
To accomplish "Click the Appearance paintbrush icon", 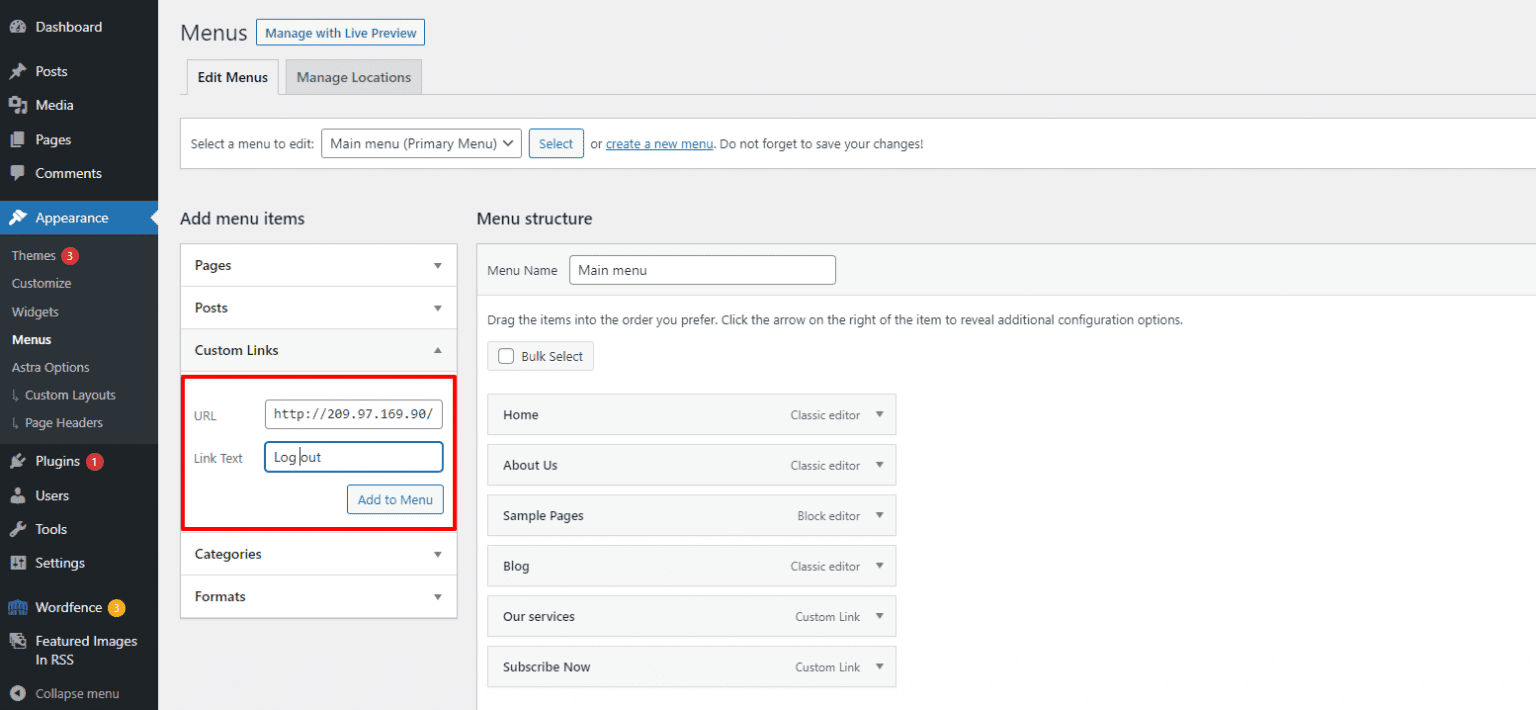I will [x=18, y=218].
